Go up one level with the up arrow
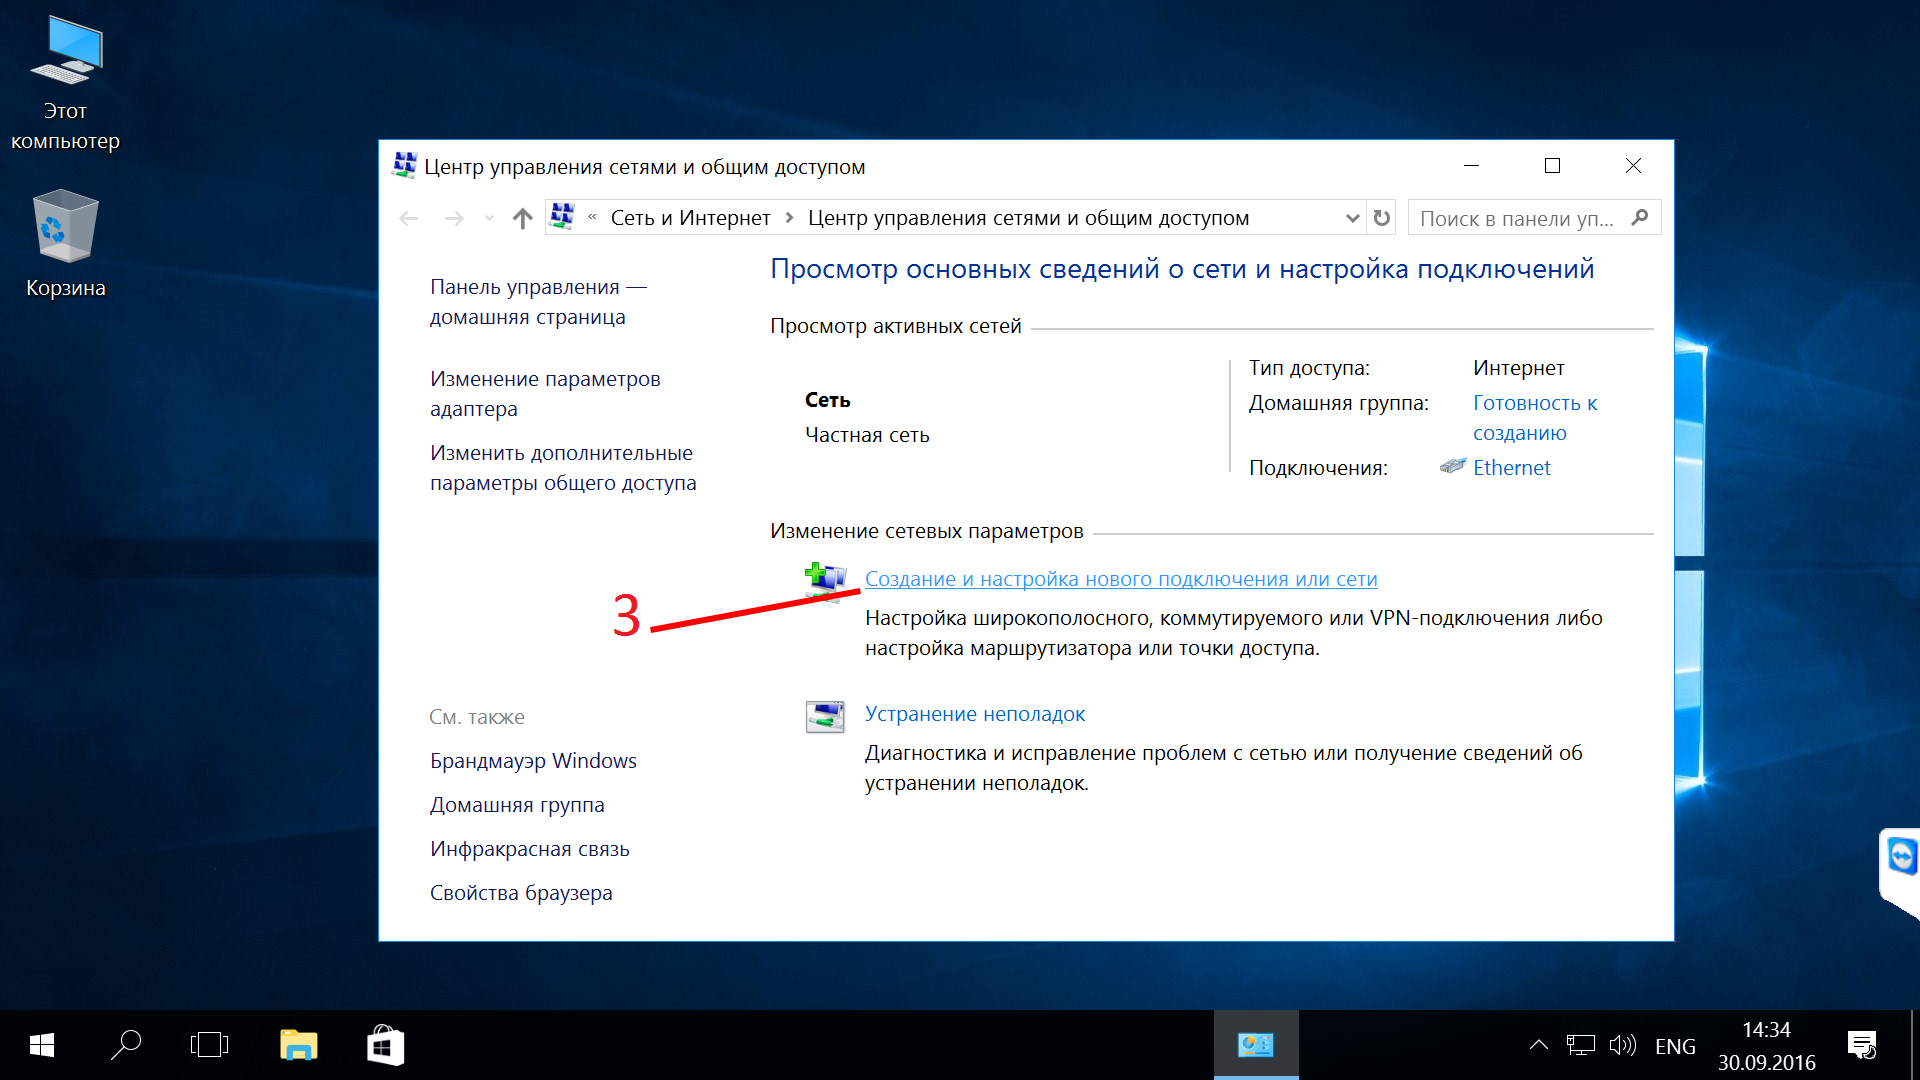This screenshot has width=1920, height=1080. coord(522,218)
